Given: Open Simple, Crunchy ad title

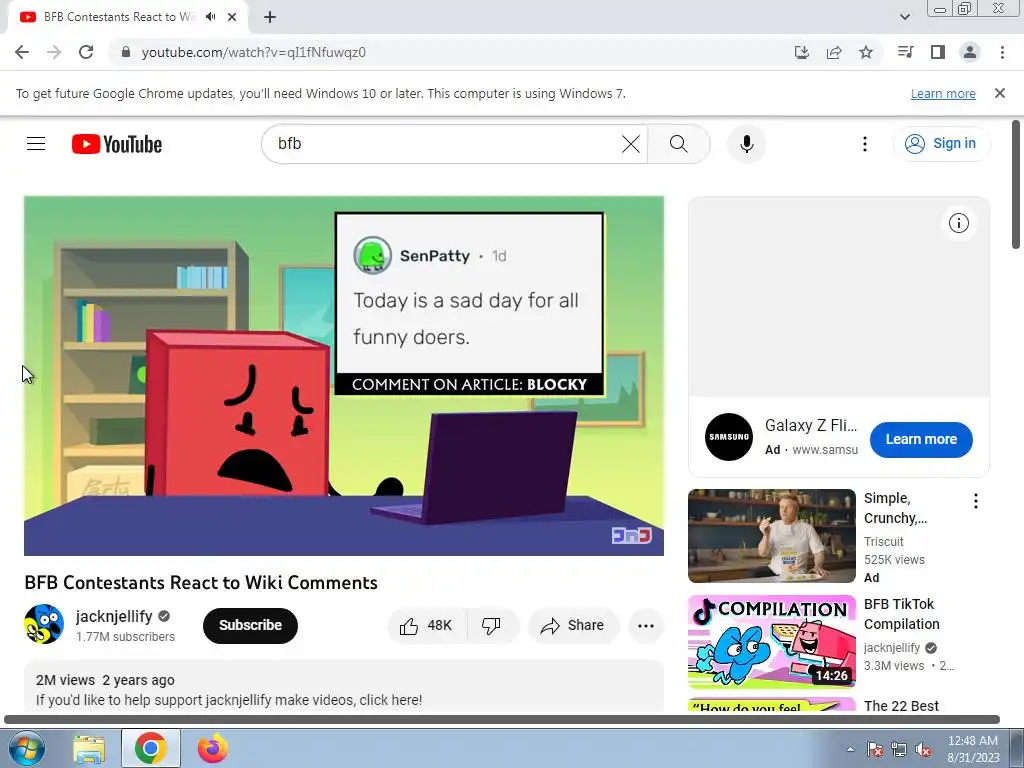Looking at the screenshot, I should coord(895,508).
